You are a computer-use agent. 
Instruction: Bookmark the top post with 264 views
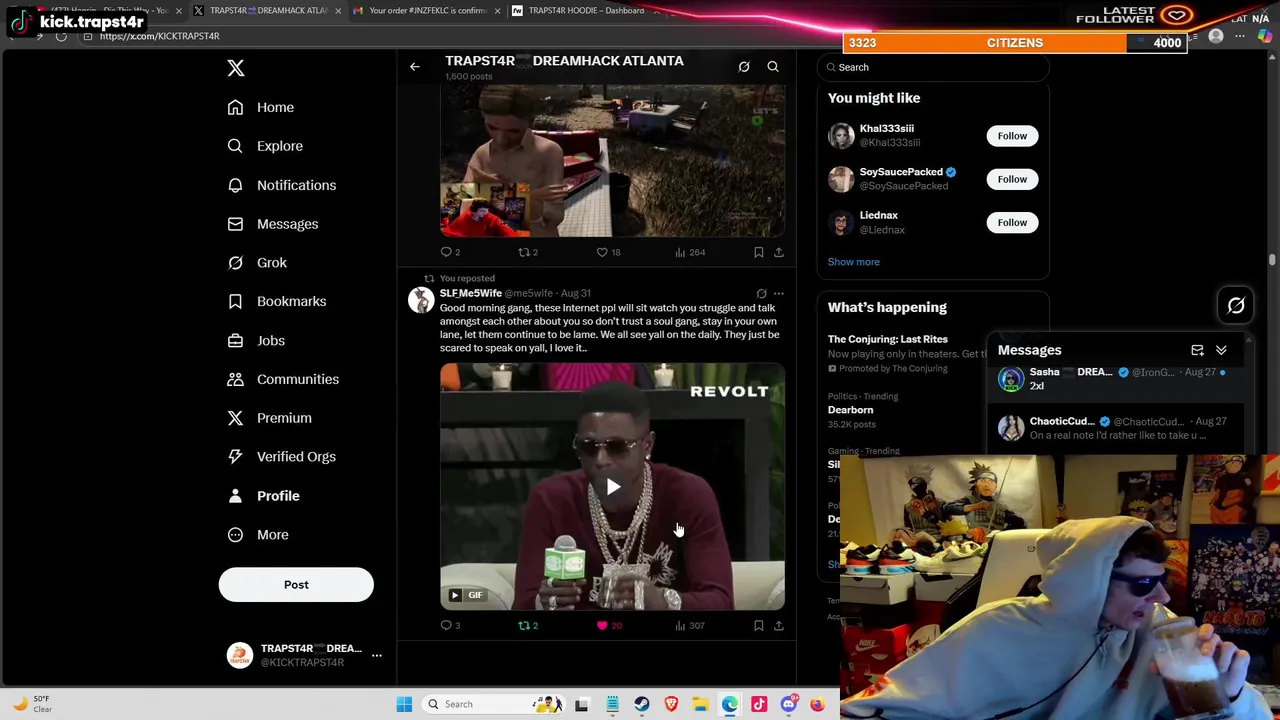point(759,252)
